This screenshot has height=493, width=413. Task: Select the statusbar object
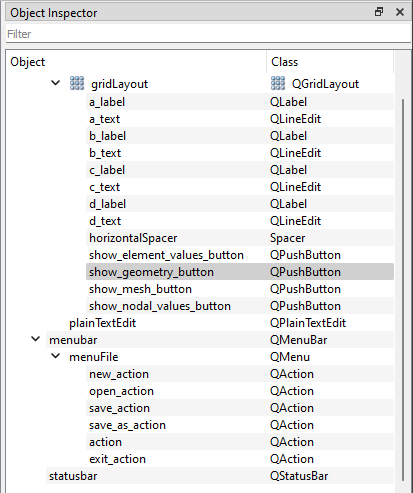[73, 476]
